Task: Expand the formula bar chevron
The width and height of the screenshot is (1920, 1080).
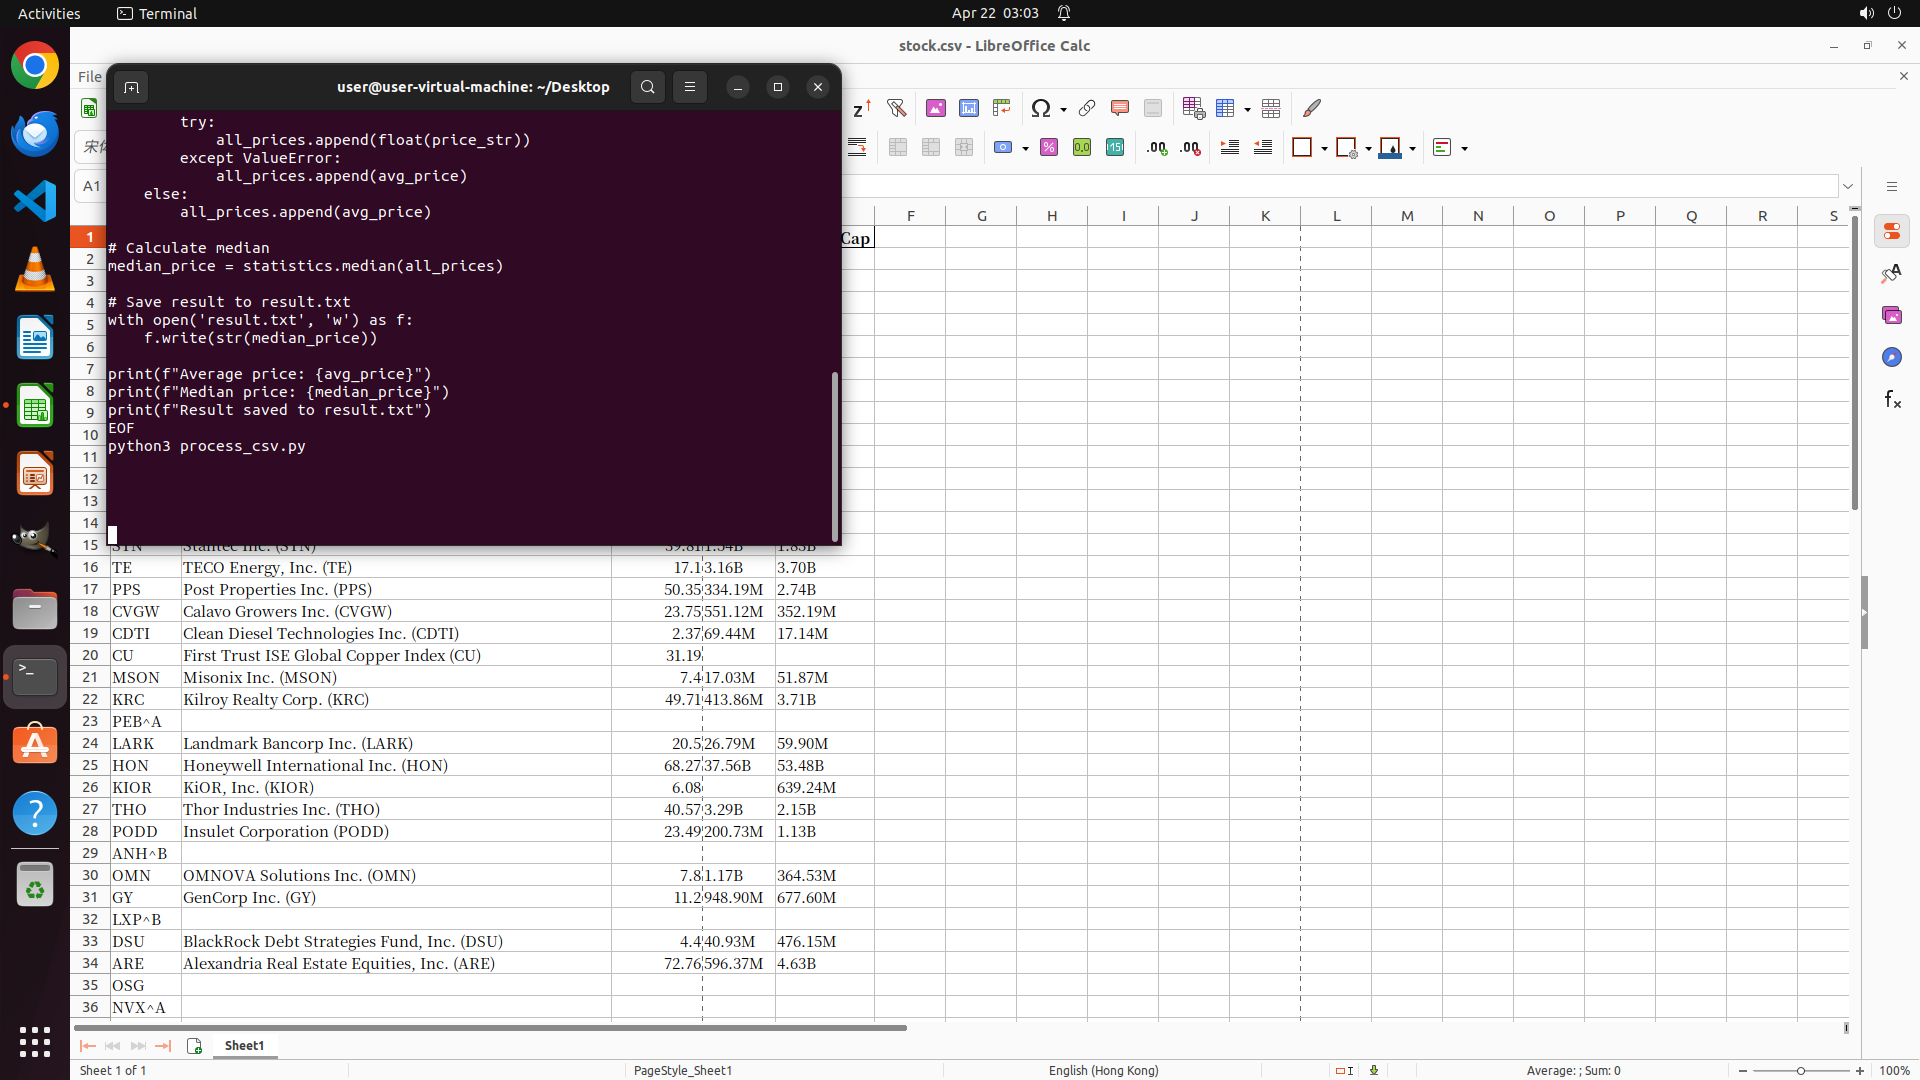Action: pos(1848,186)
